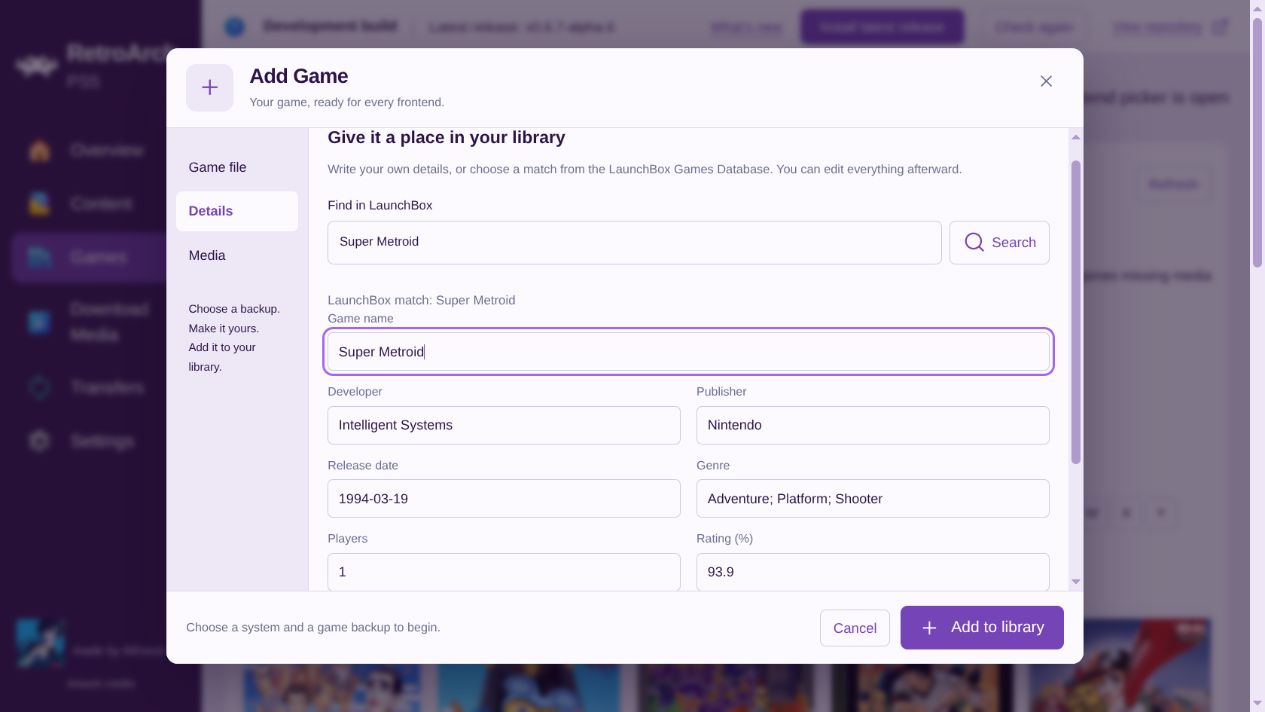Click the blurred Check again button
The width and height of the screenshot is (1265, 712).
point(1035,27)
